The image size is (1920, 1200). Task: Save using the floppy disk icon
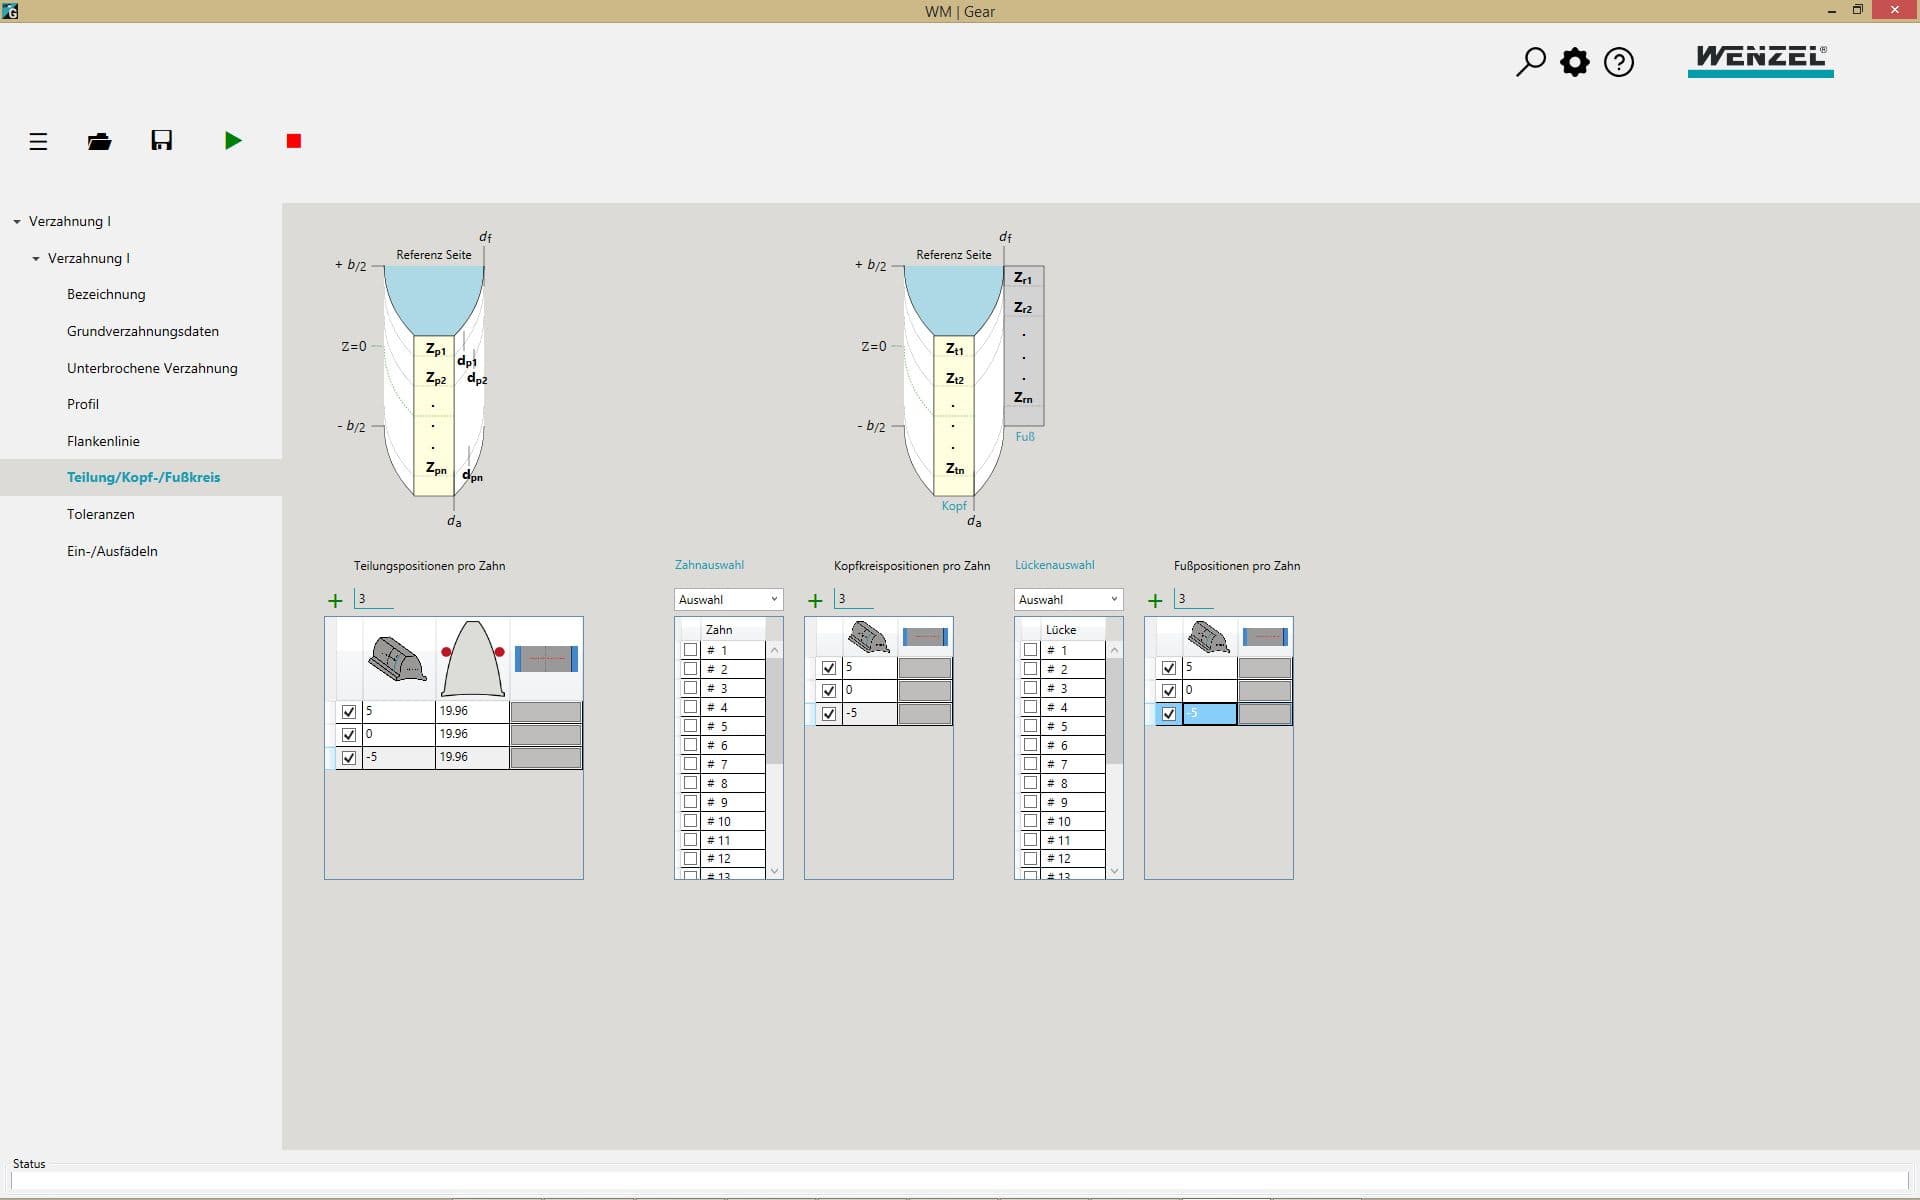(162, 140)
